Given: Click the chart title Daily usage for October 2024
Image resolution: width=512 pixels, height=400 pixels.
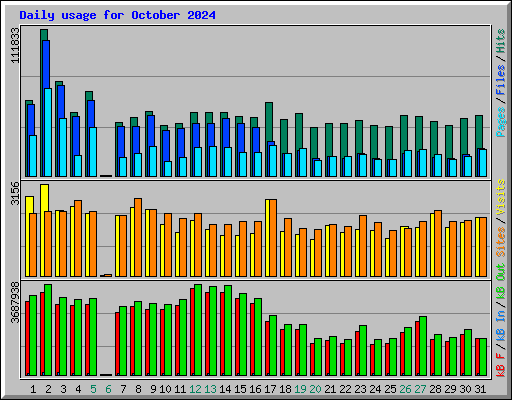Looking at the screenshot, I should coord(117,15).
